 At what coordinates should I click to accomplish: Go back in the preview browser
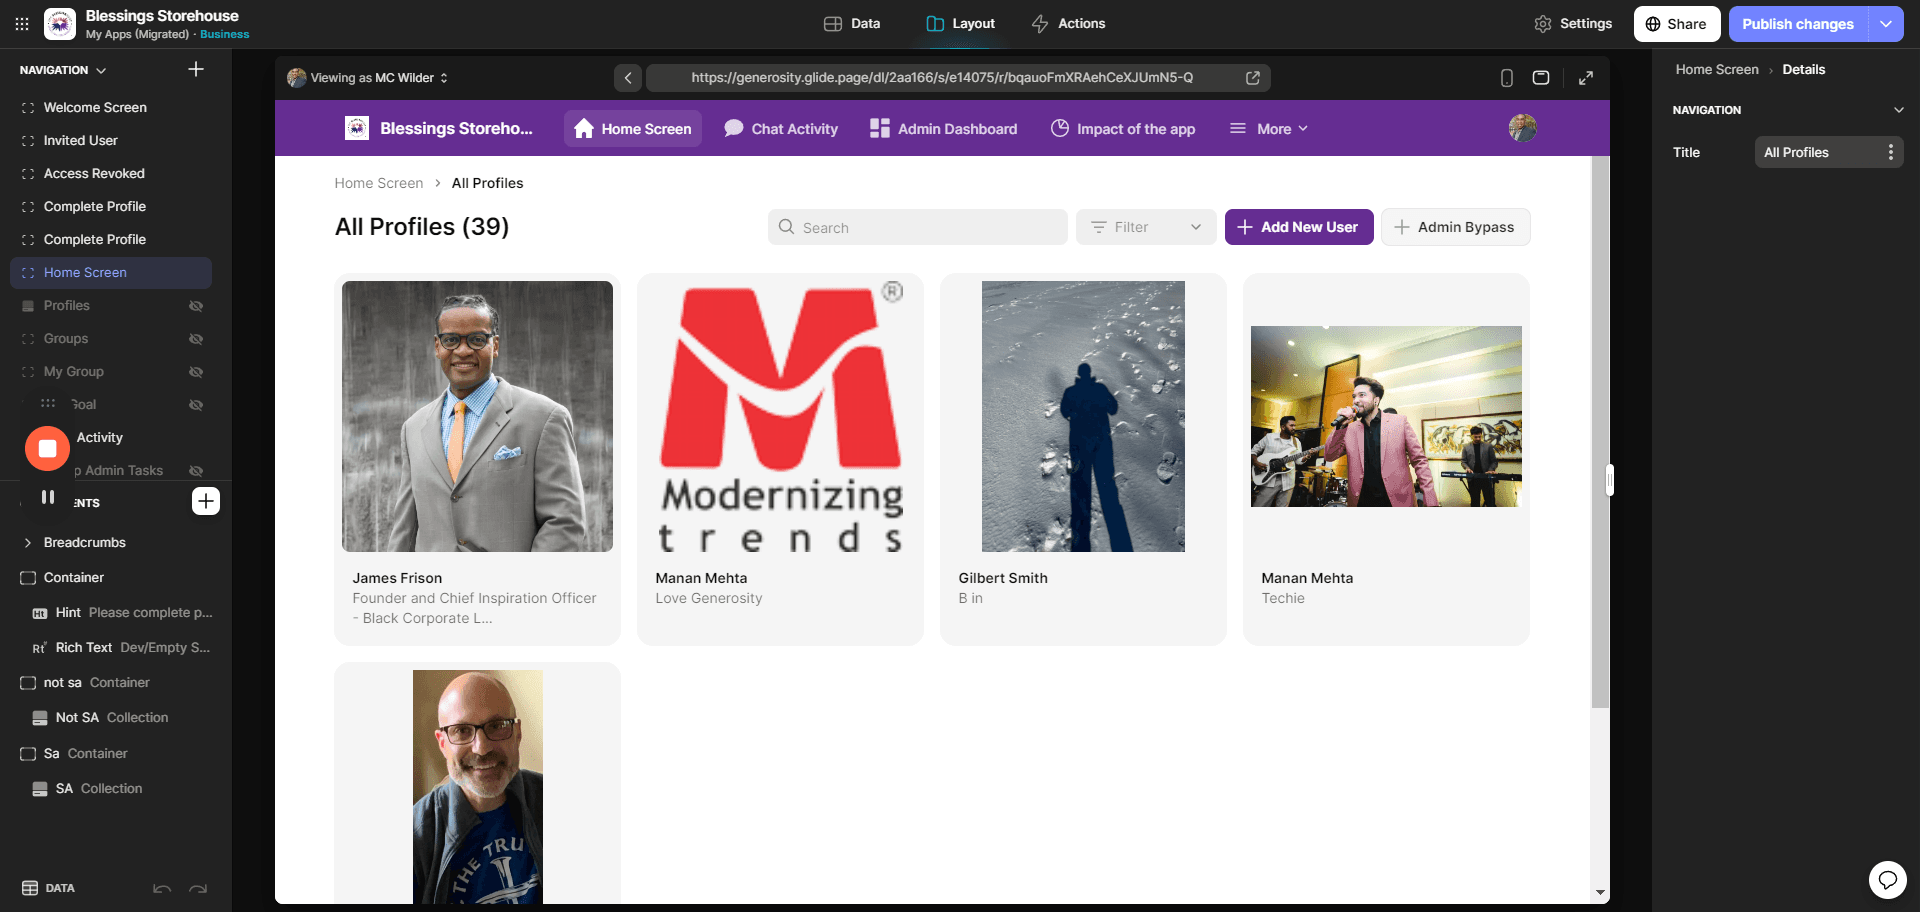click(x=628, y=77)
